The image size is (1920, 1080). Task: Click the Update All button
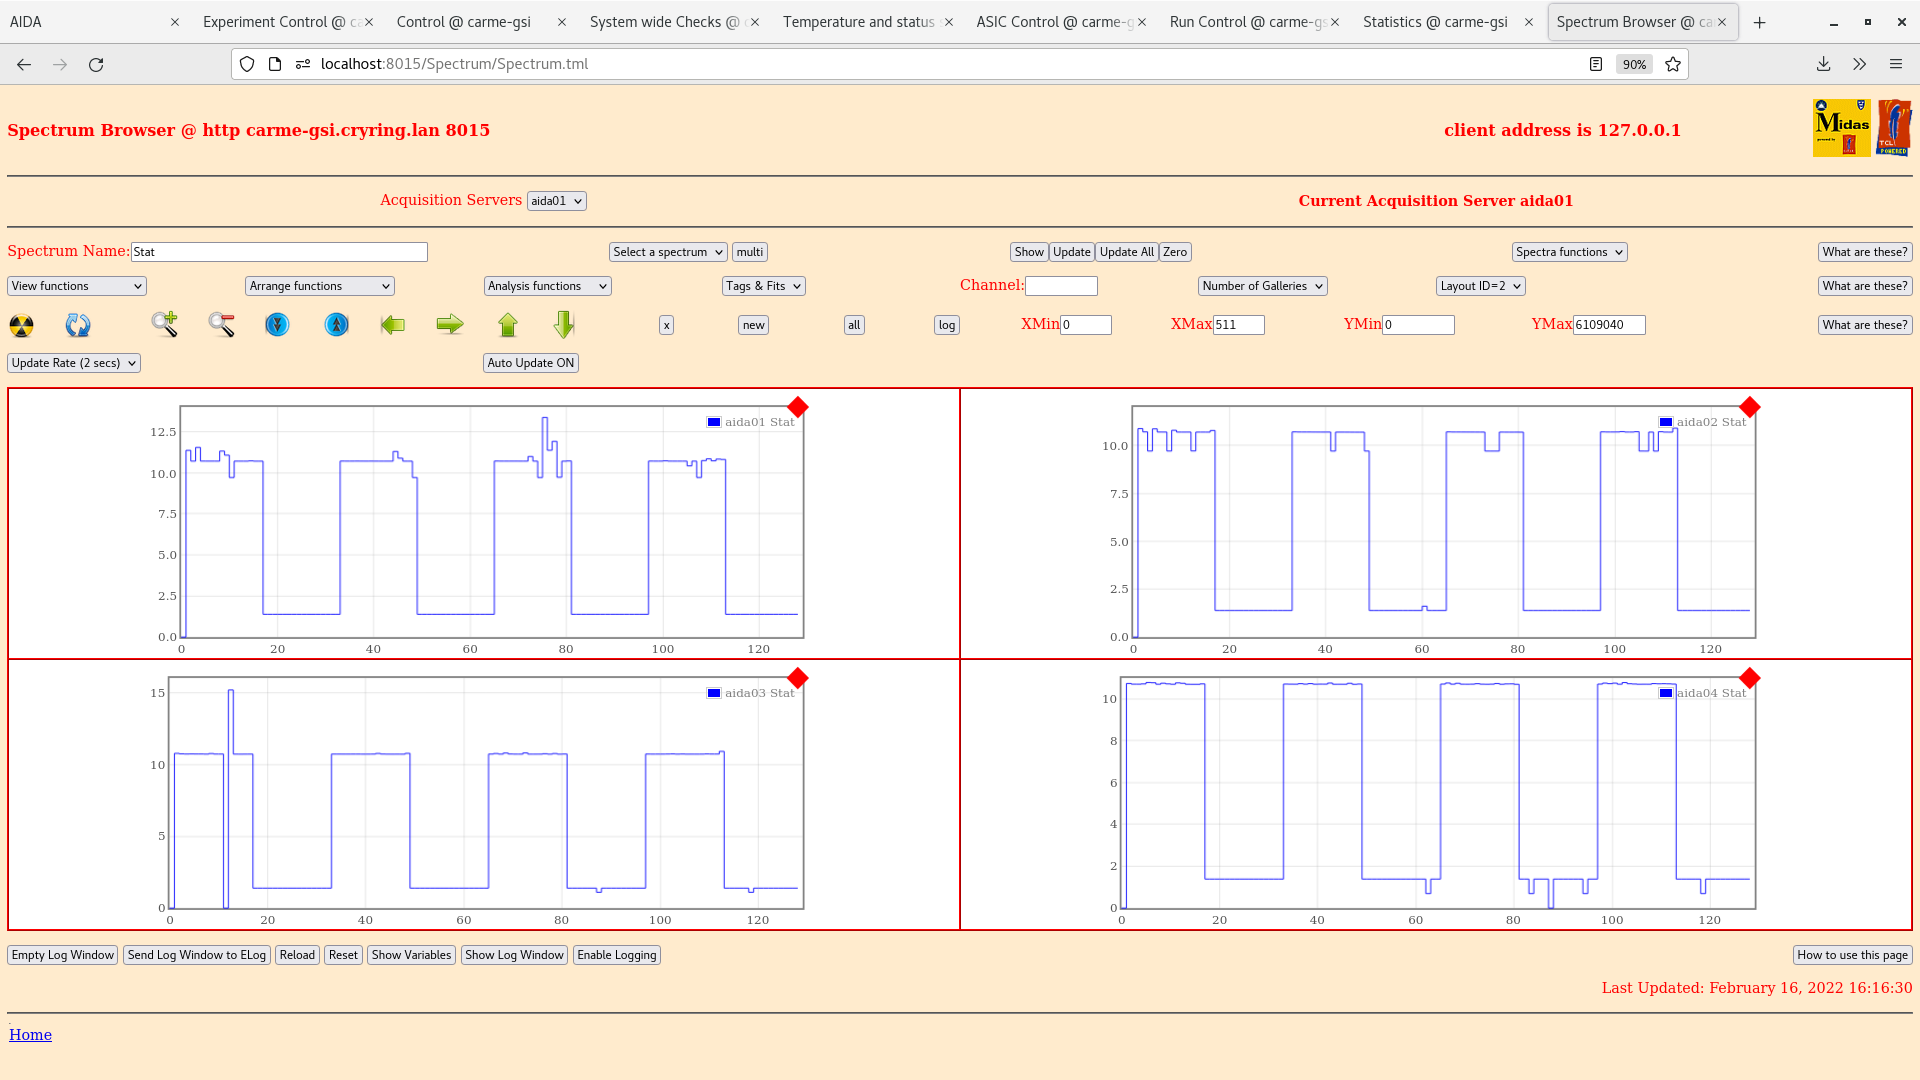tap(1126, 252)
